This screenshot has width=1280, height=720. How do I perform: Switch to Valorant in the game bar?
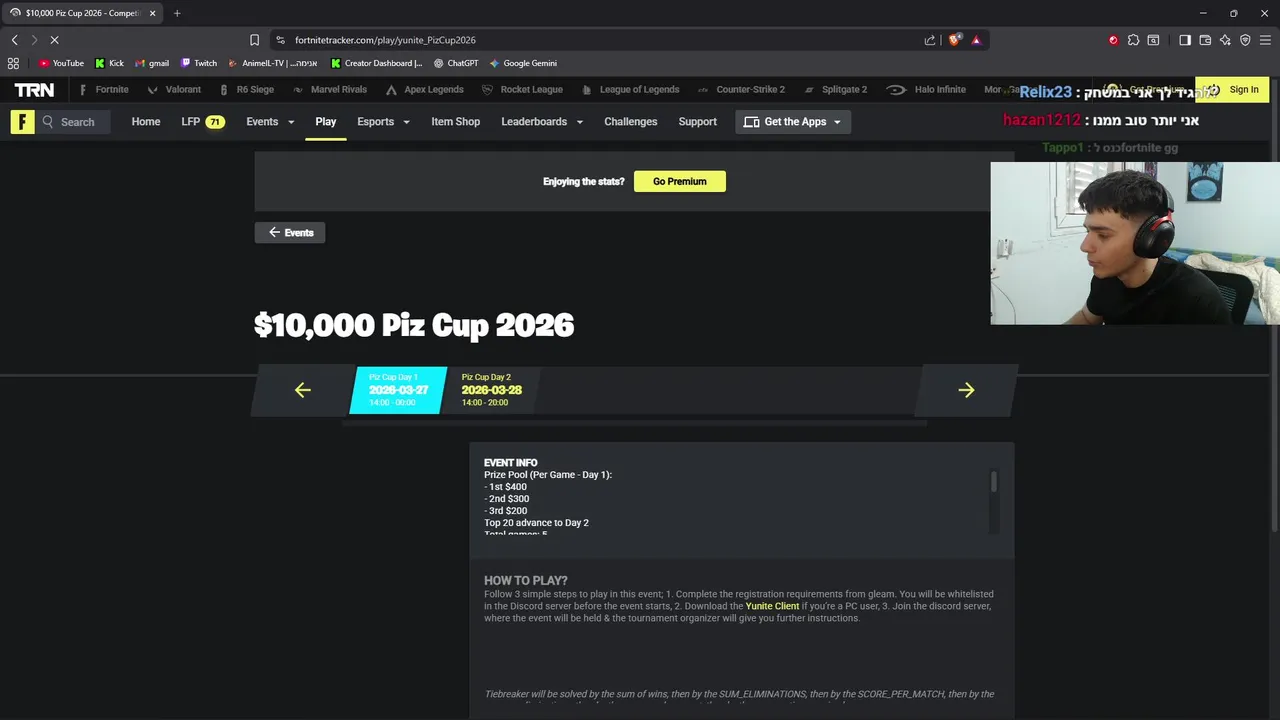pyautogui.click(x=174, y=89)
